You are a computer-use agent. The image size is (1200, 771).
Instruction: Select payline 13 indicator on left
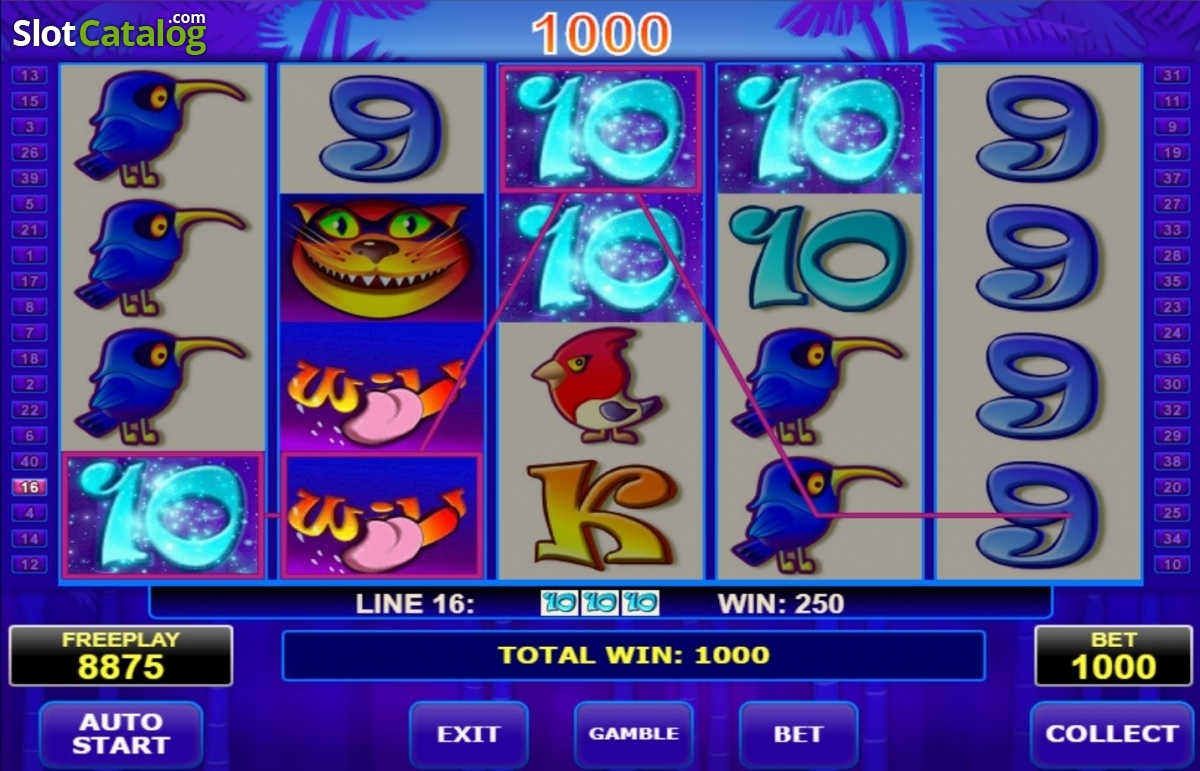click(29, 75)
